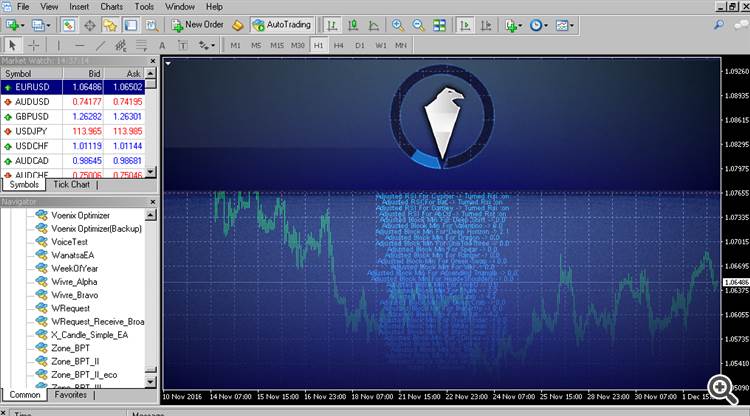Select the Trendline drawing tool
The image size is (750, 416).
100,45
